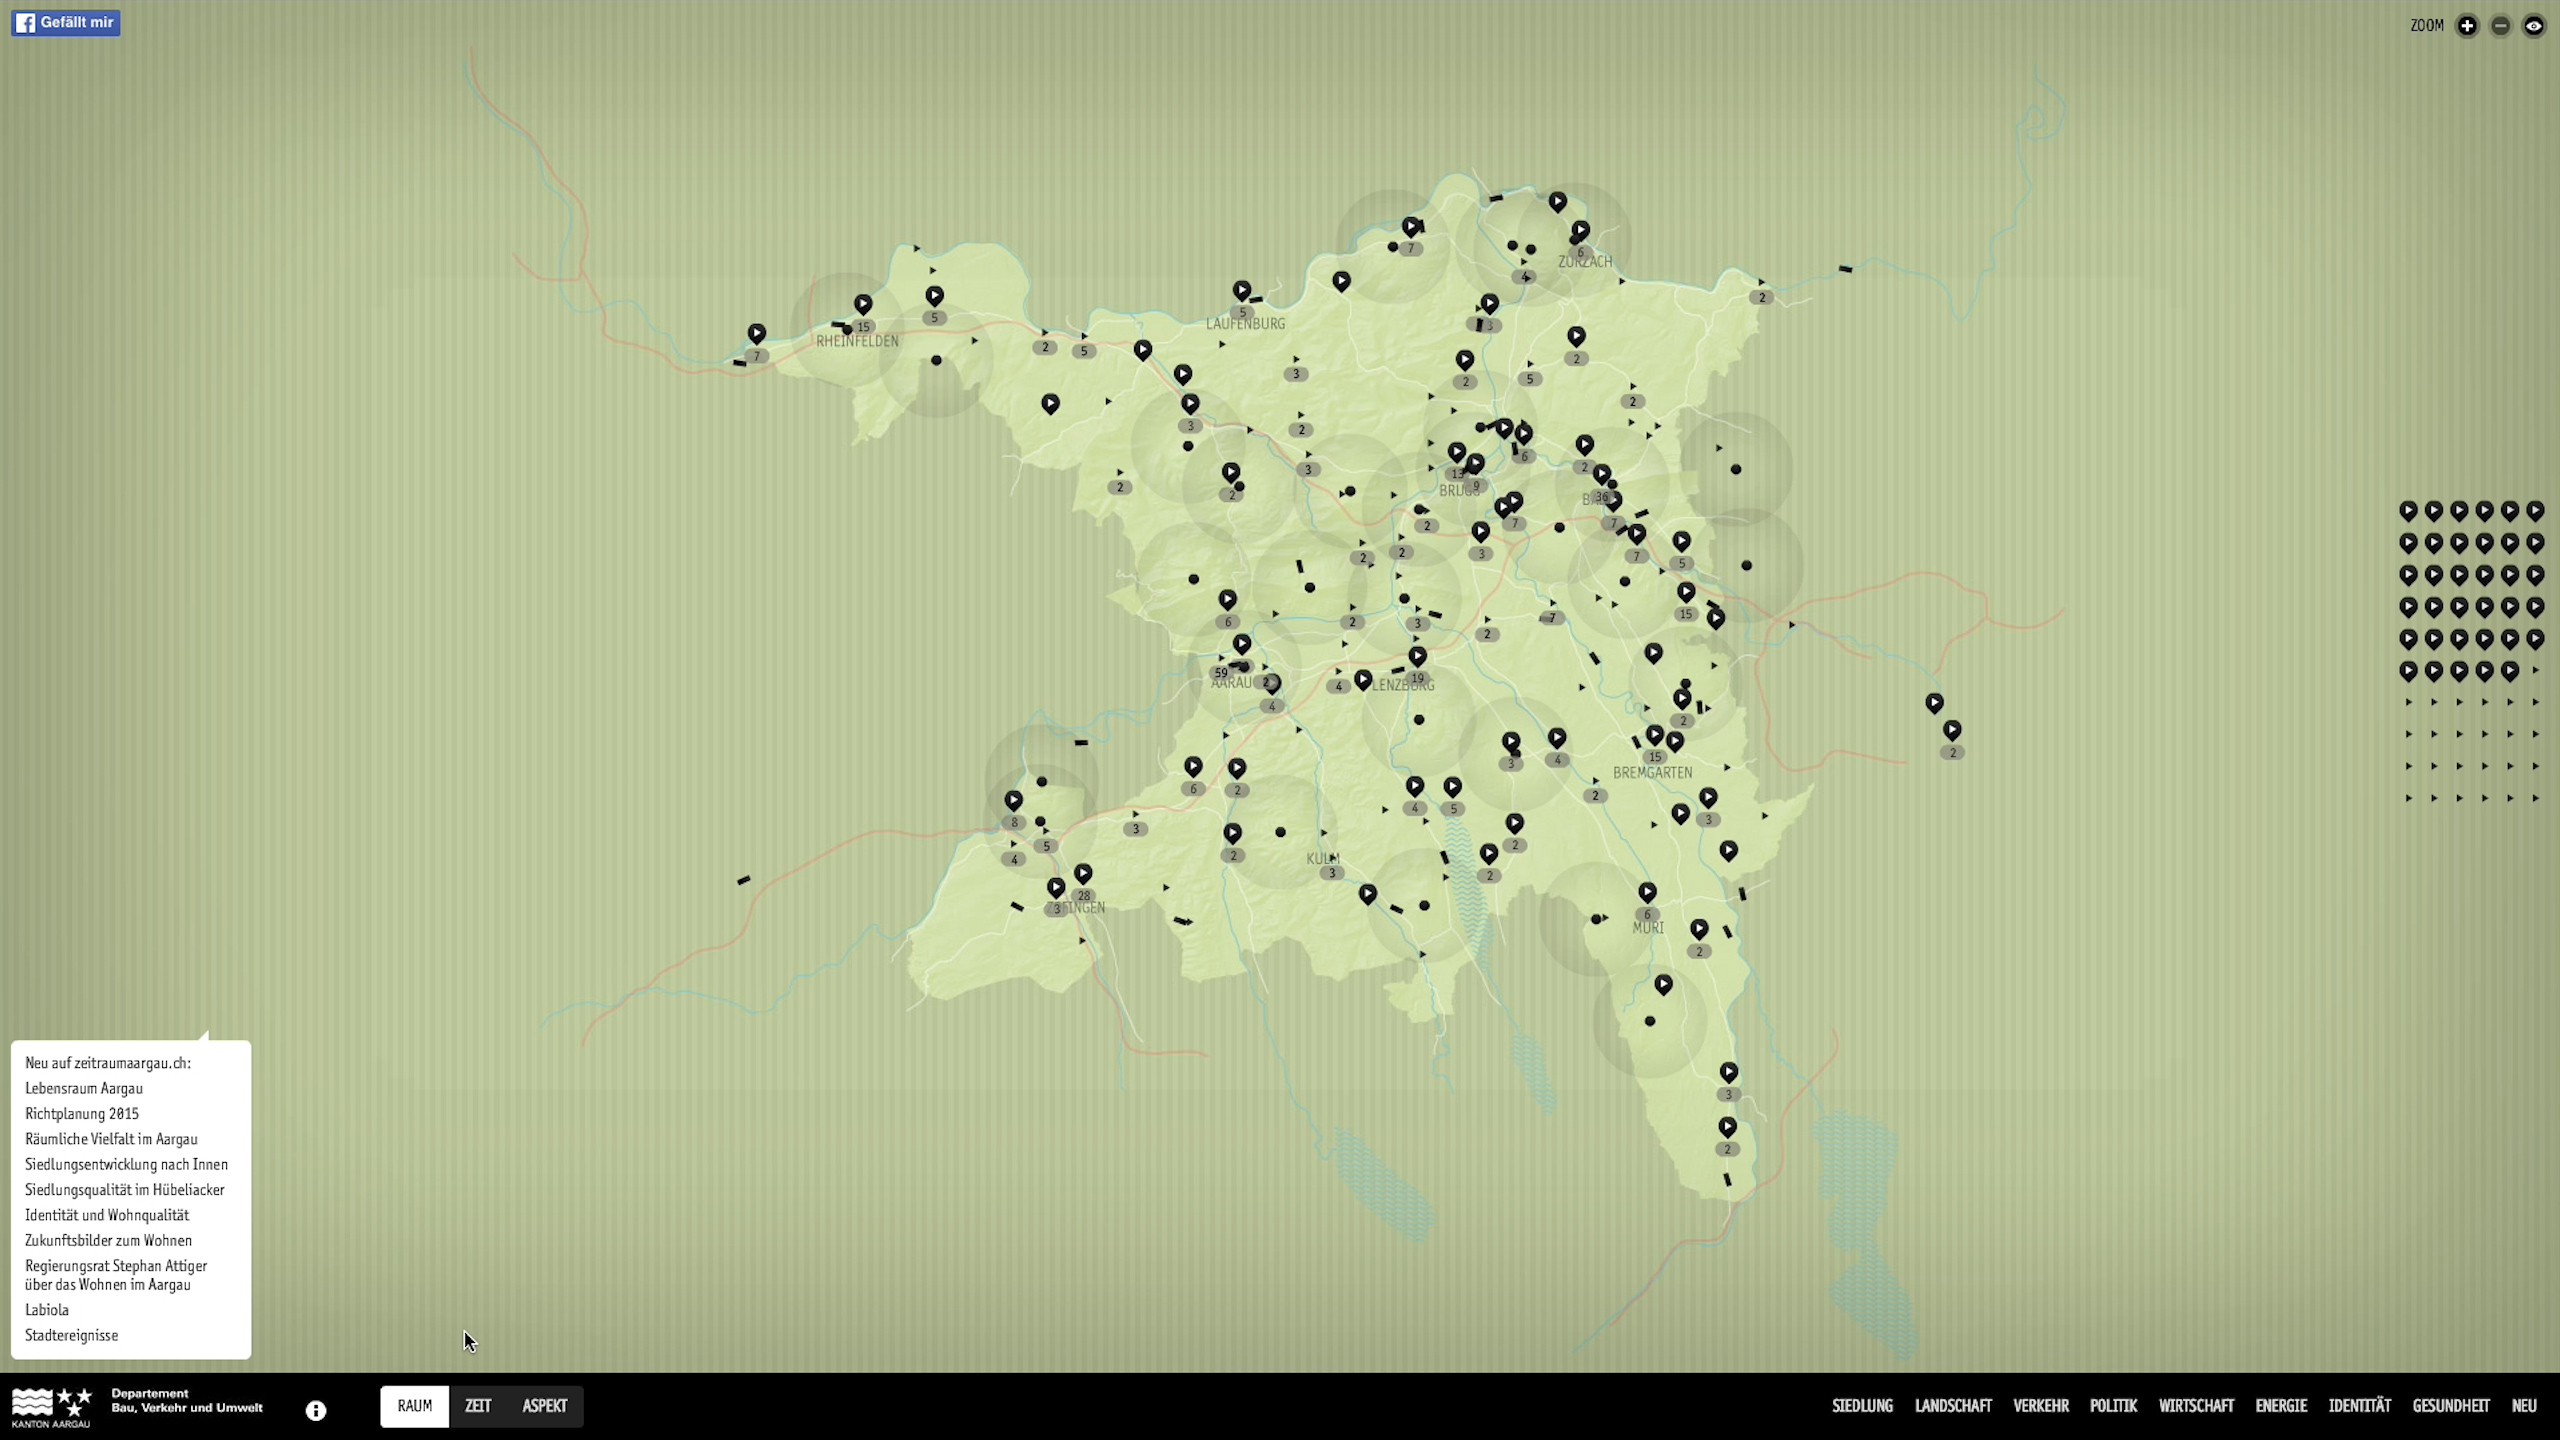Open the Labiola link
This screenshot has width=2560, height=1440.
point(47,1310)
